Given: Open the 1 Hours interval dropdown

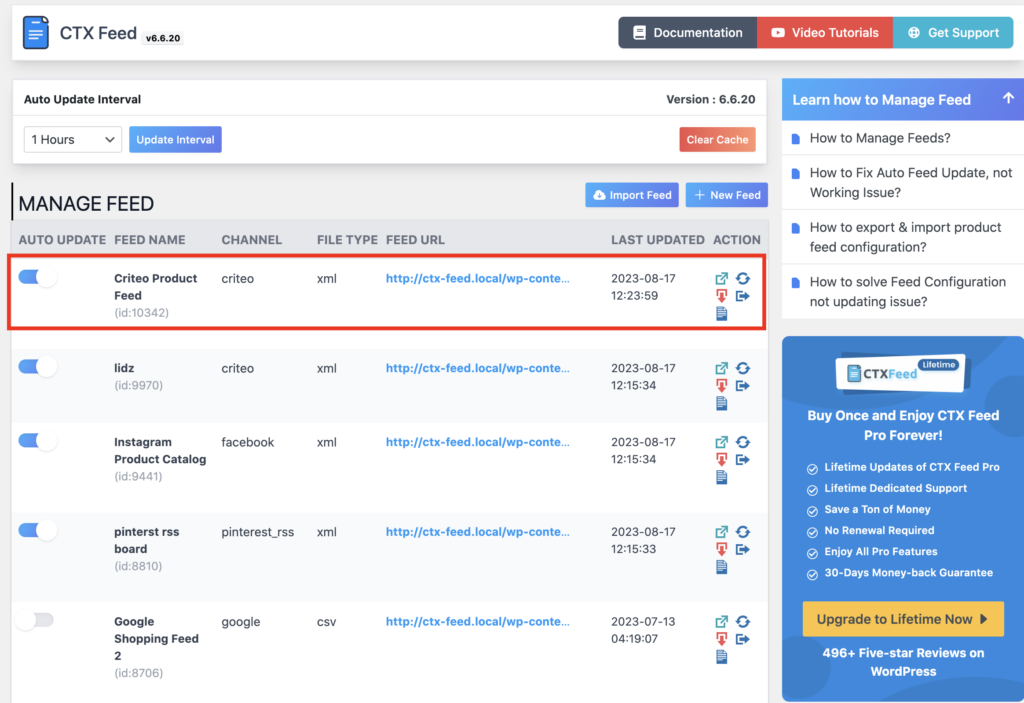Looking at the screenshot, I should (x=72, y=140).
